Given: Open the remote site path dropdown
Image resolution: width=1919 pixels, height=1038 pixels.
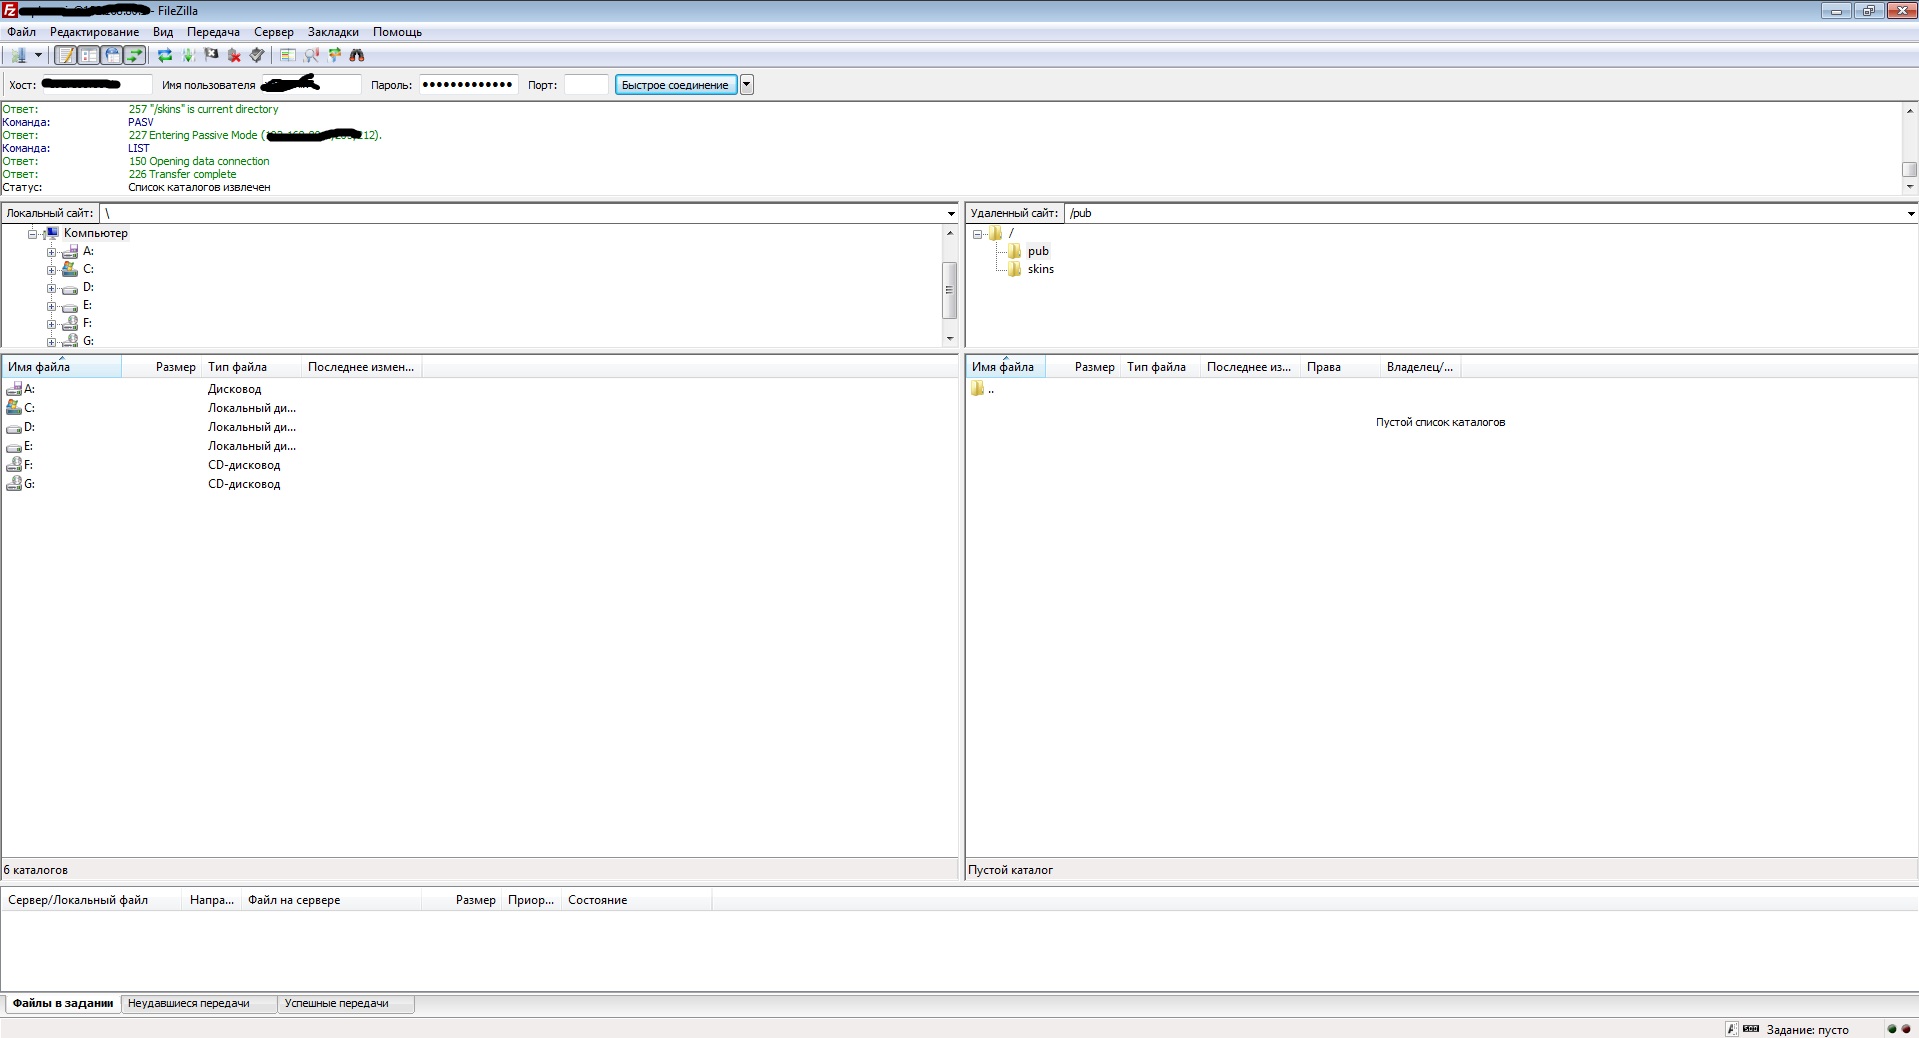Looking at the screenshot, I should point(1910,213).
